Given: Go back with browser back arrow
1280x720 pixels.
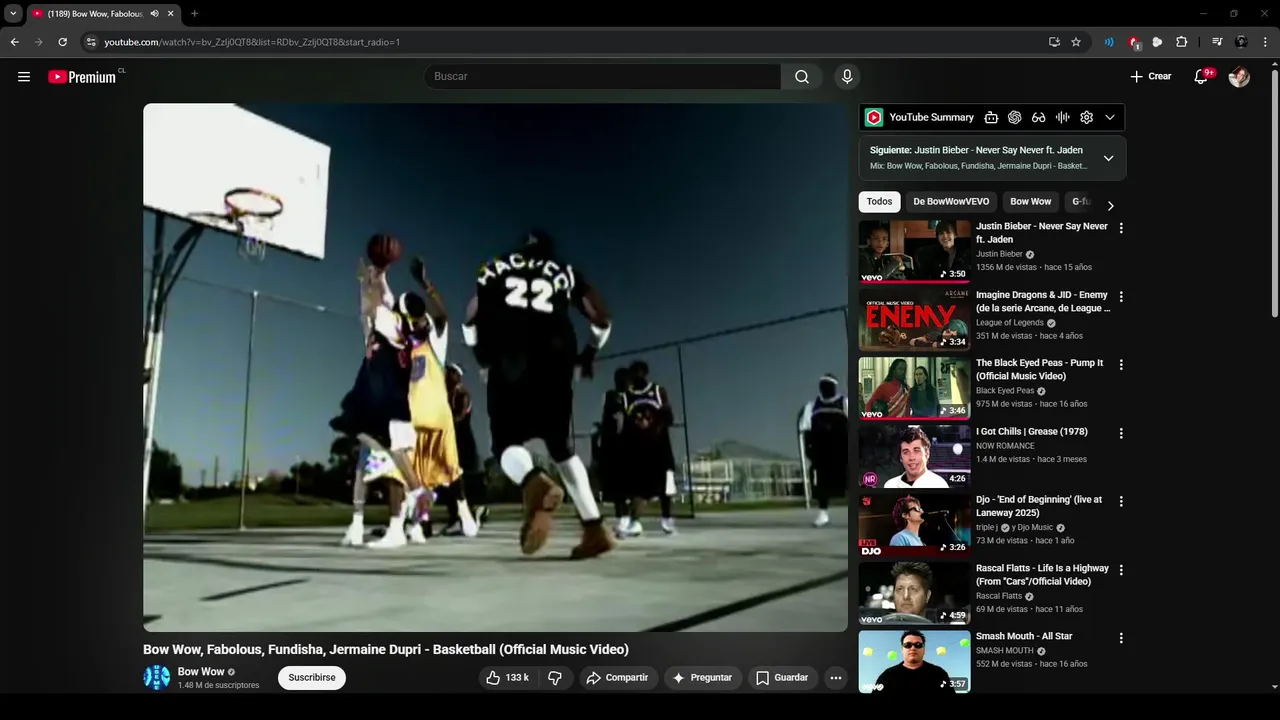Looking at the screenshot, I should (x=14, y=42).
